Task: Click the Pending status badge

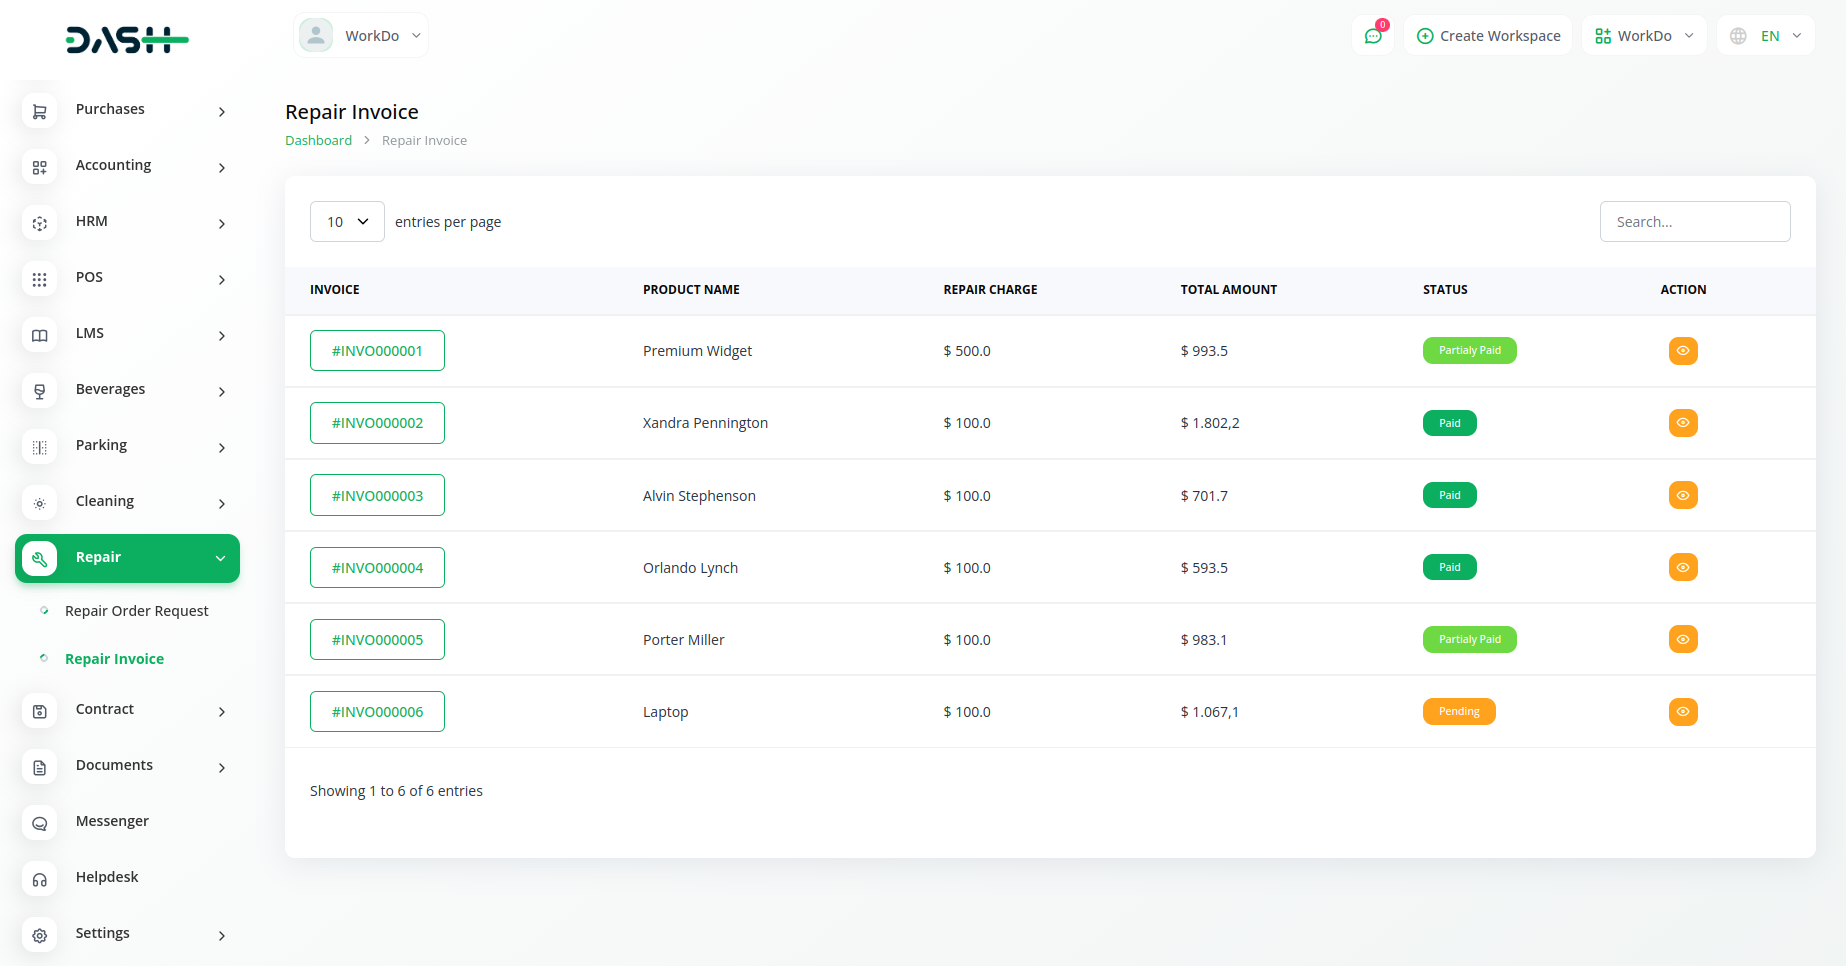Action: 1459,712
